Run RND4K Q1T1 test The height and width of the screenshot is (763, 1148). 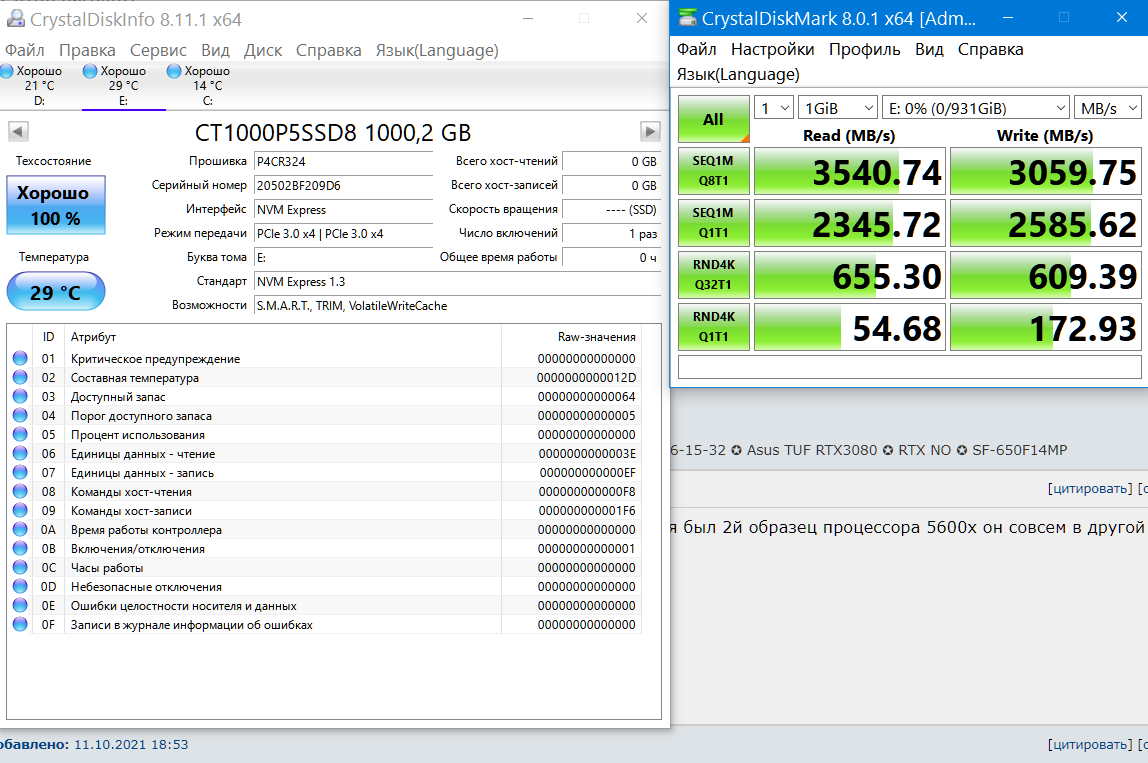tap(714, 327)
